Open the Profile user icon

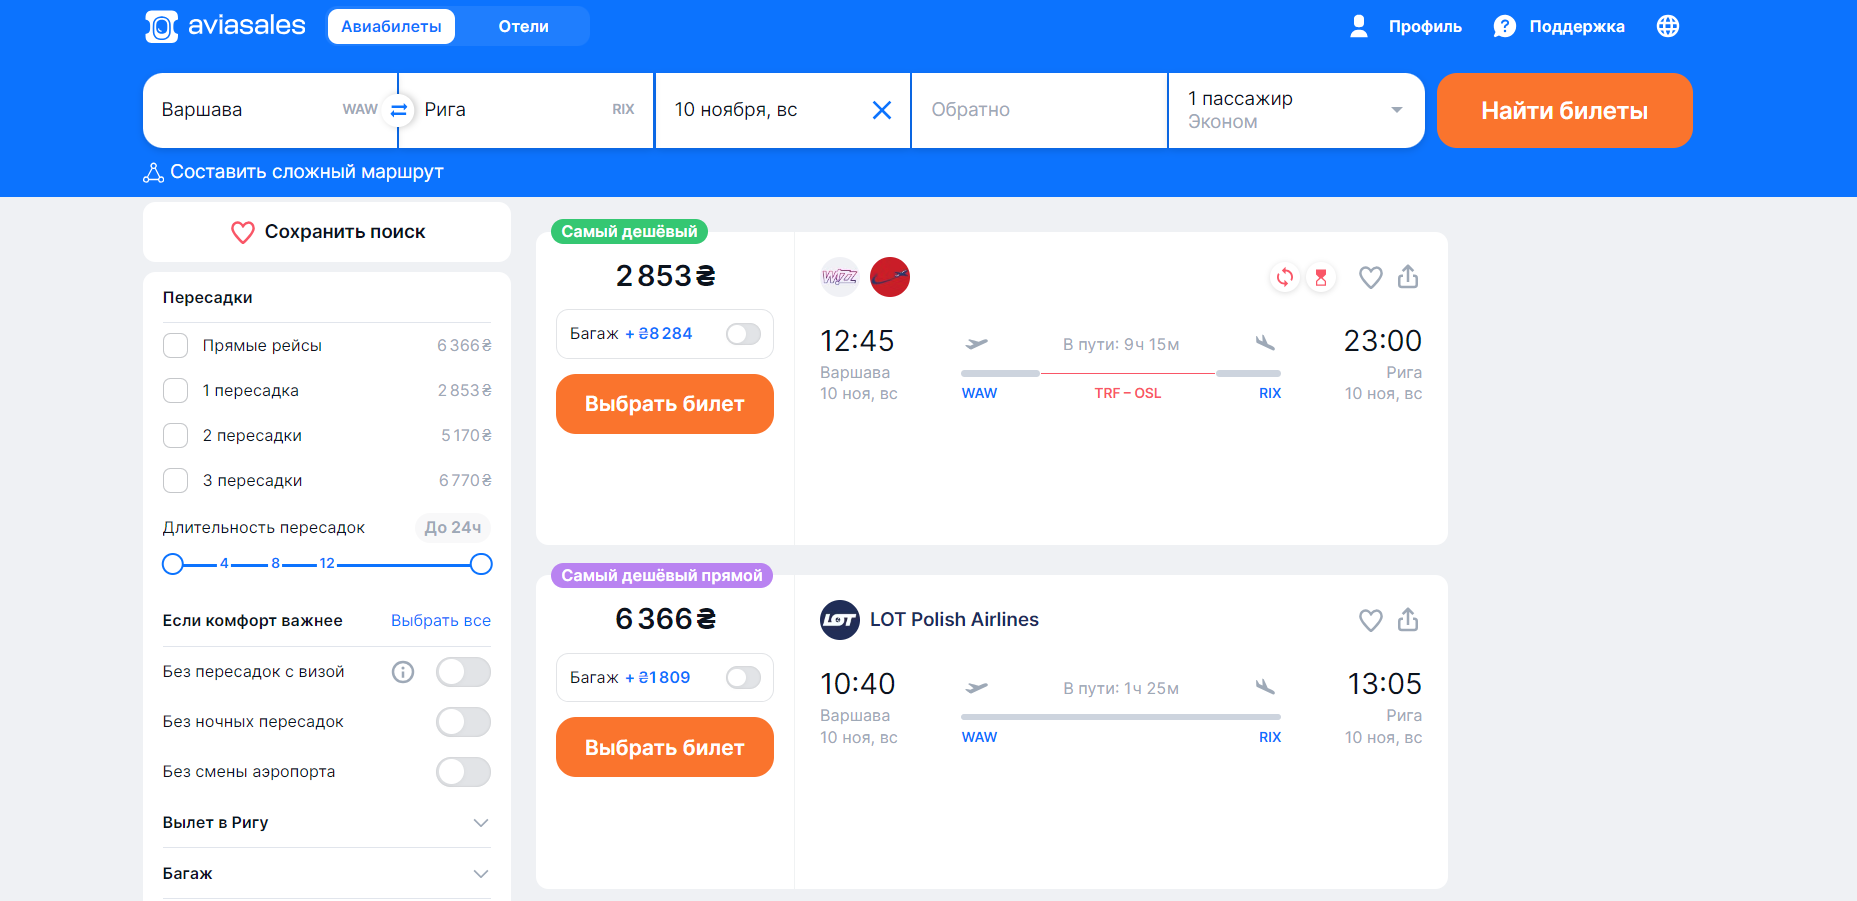[1358, 26]
